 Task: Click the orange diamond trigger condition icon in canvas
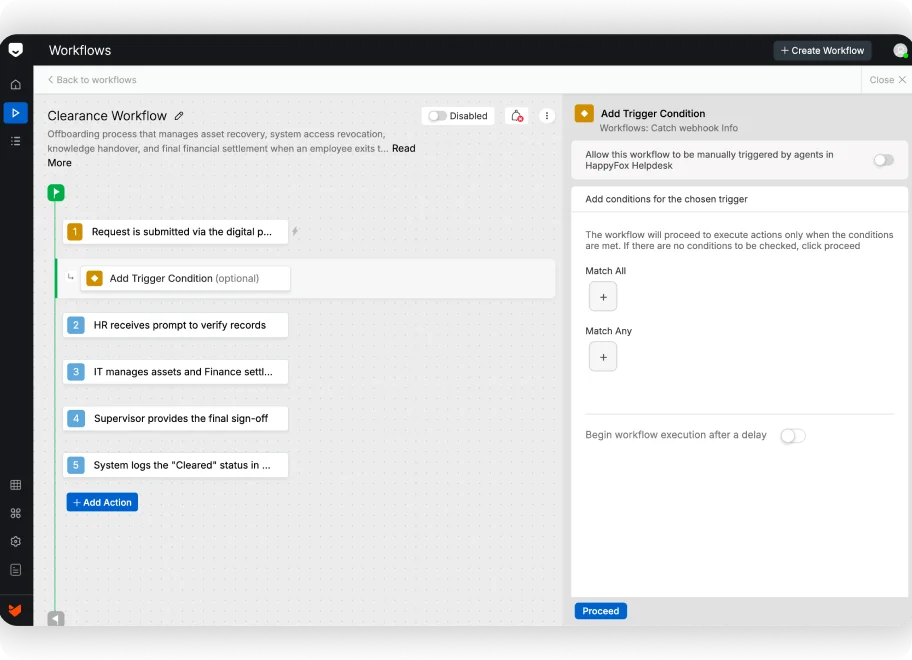pyautogui.click(x=94, y=279)
